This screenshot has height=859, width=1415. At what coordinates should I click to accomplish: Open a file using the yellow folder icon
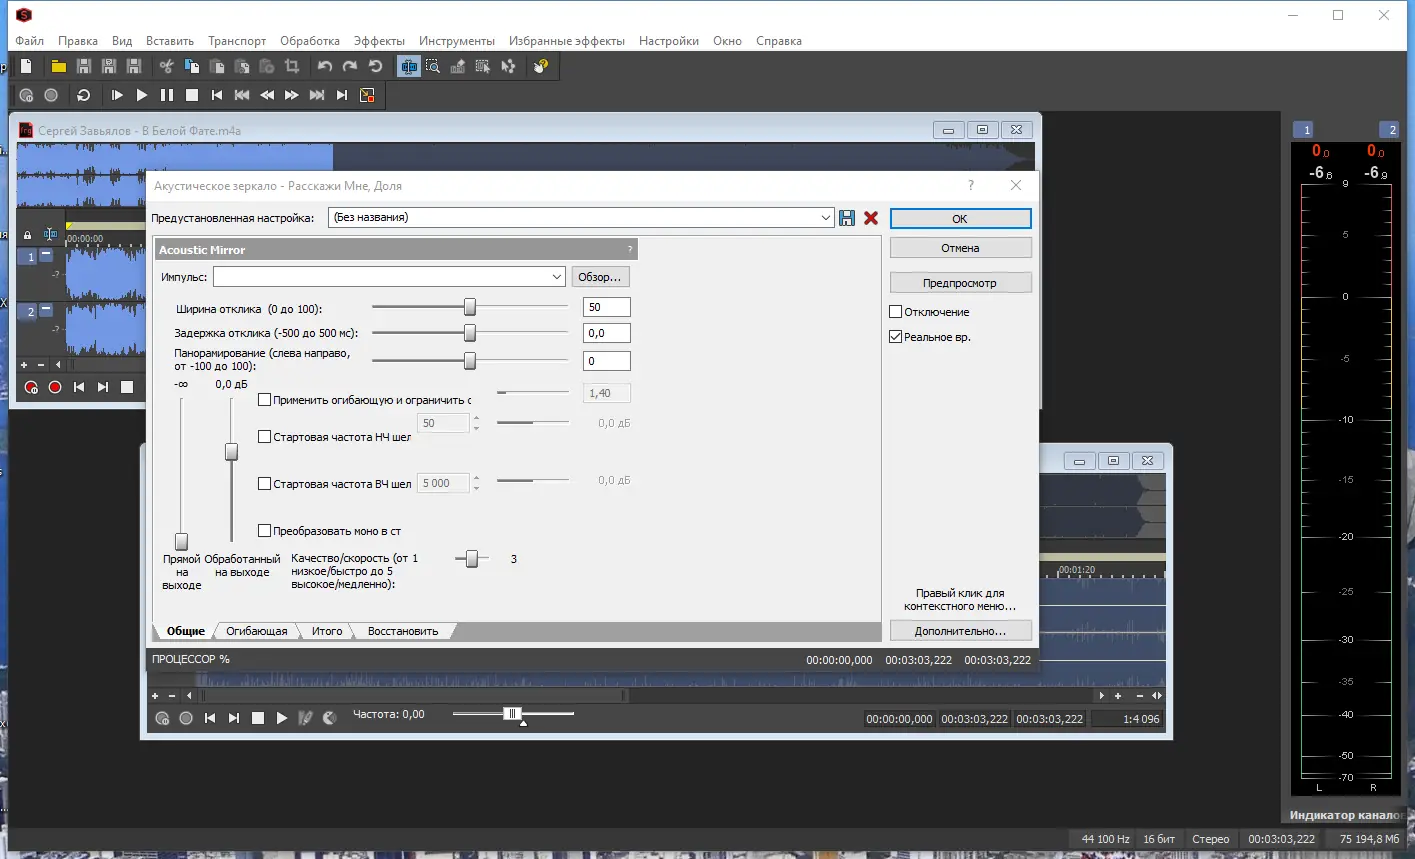coord(59,66)
